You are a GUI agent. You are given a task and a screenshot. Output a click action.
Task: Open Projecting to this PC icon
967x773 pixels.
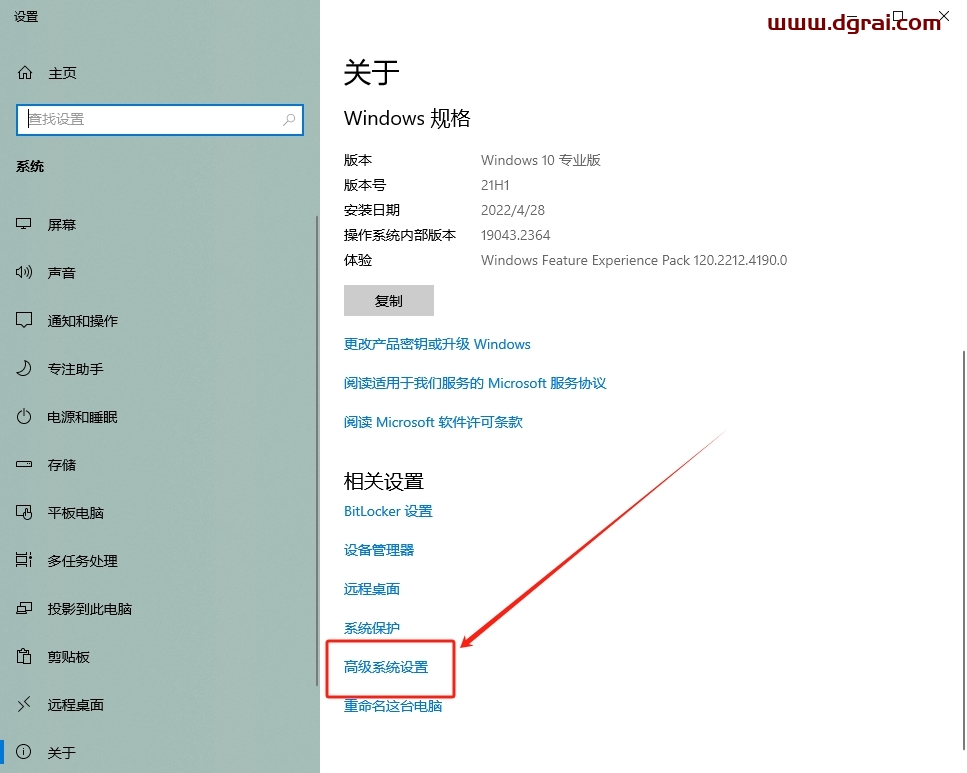pos(25,609)
